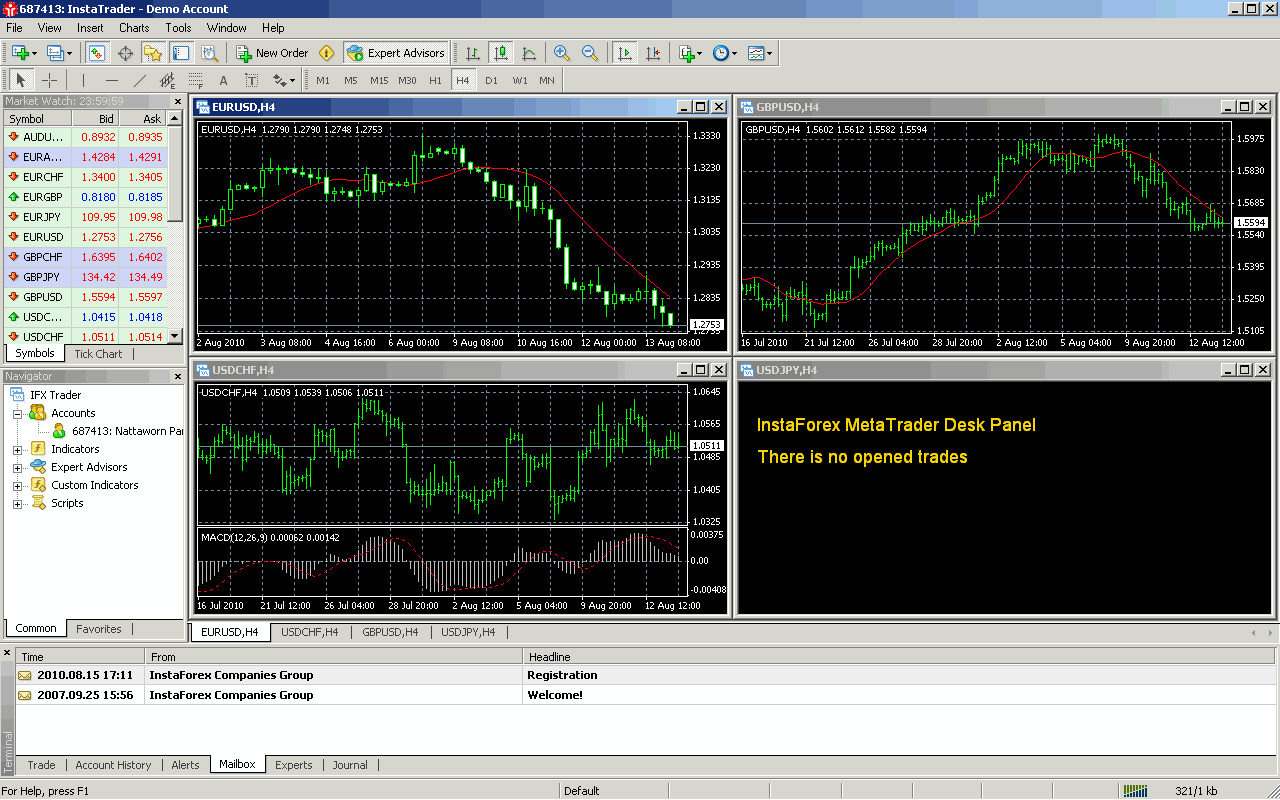Click the New Order button
Screen dimensions: 1280x800
(x=272, y=53)
